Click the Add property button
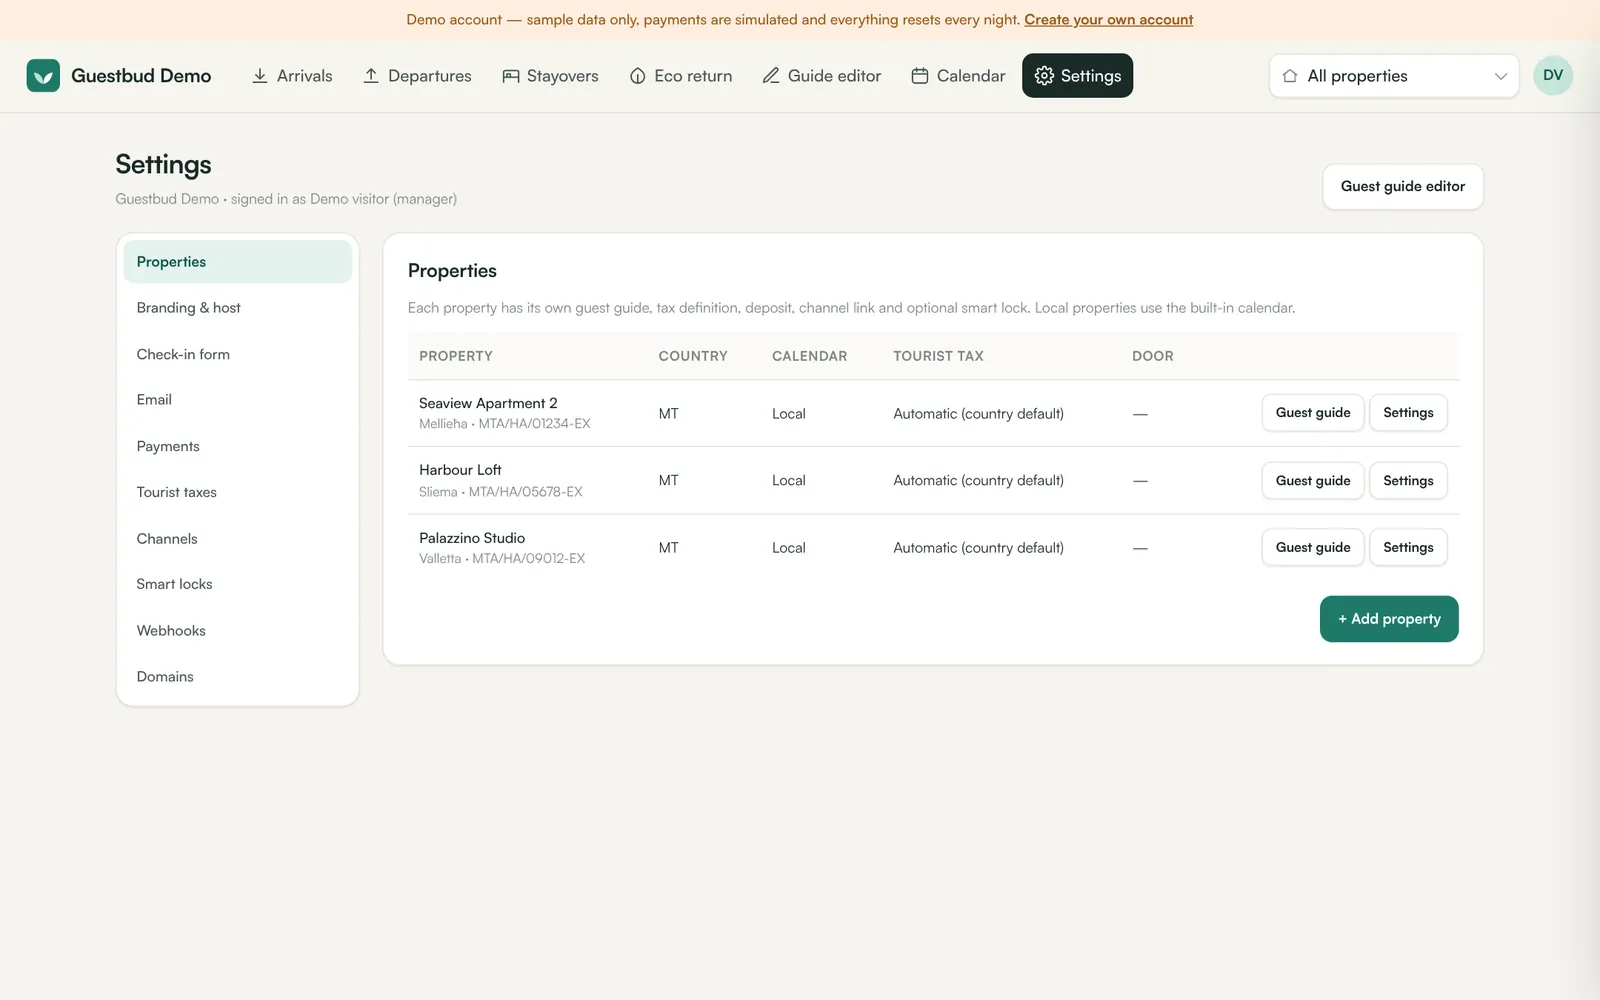 point(1389,619)
